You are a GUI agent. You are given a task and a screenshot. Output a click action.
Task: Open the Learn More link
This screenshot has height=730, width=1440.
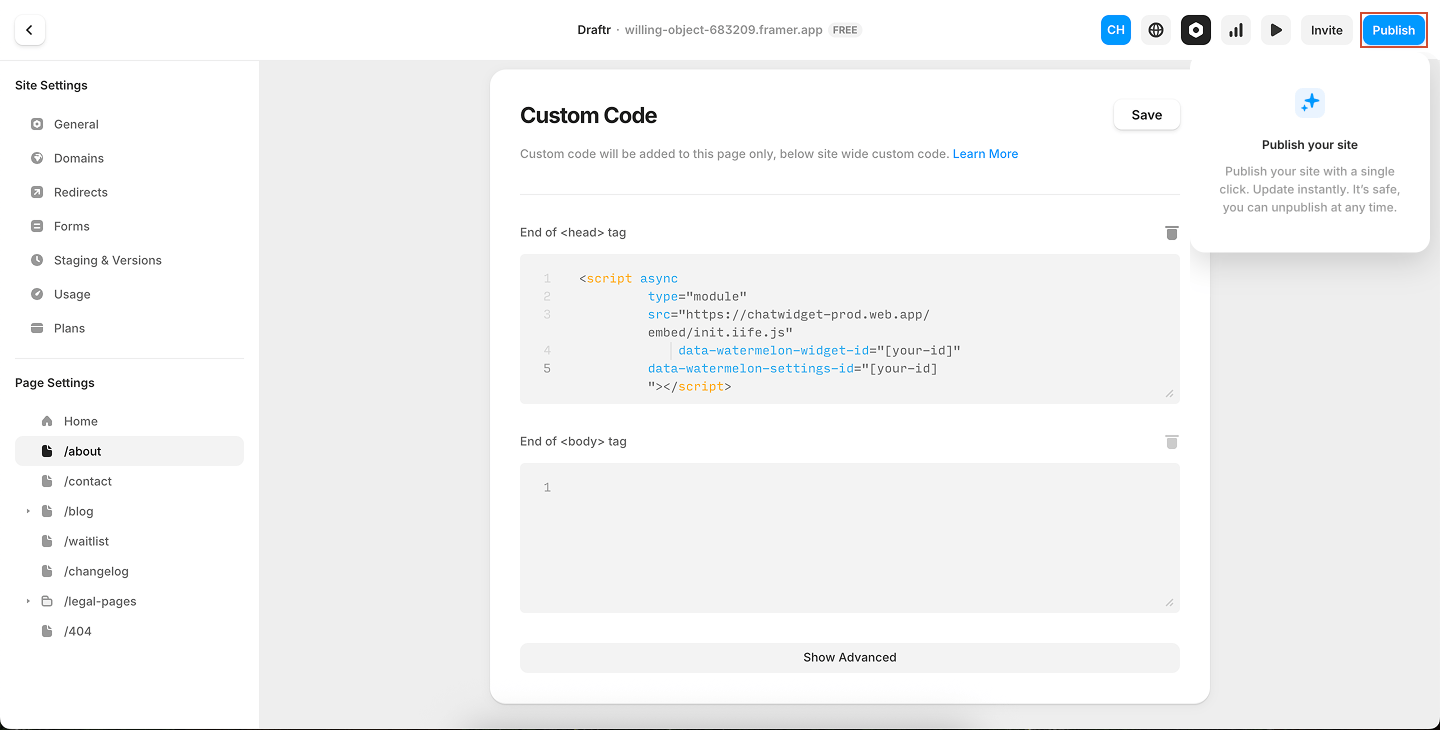(985, 154)
